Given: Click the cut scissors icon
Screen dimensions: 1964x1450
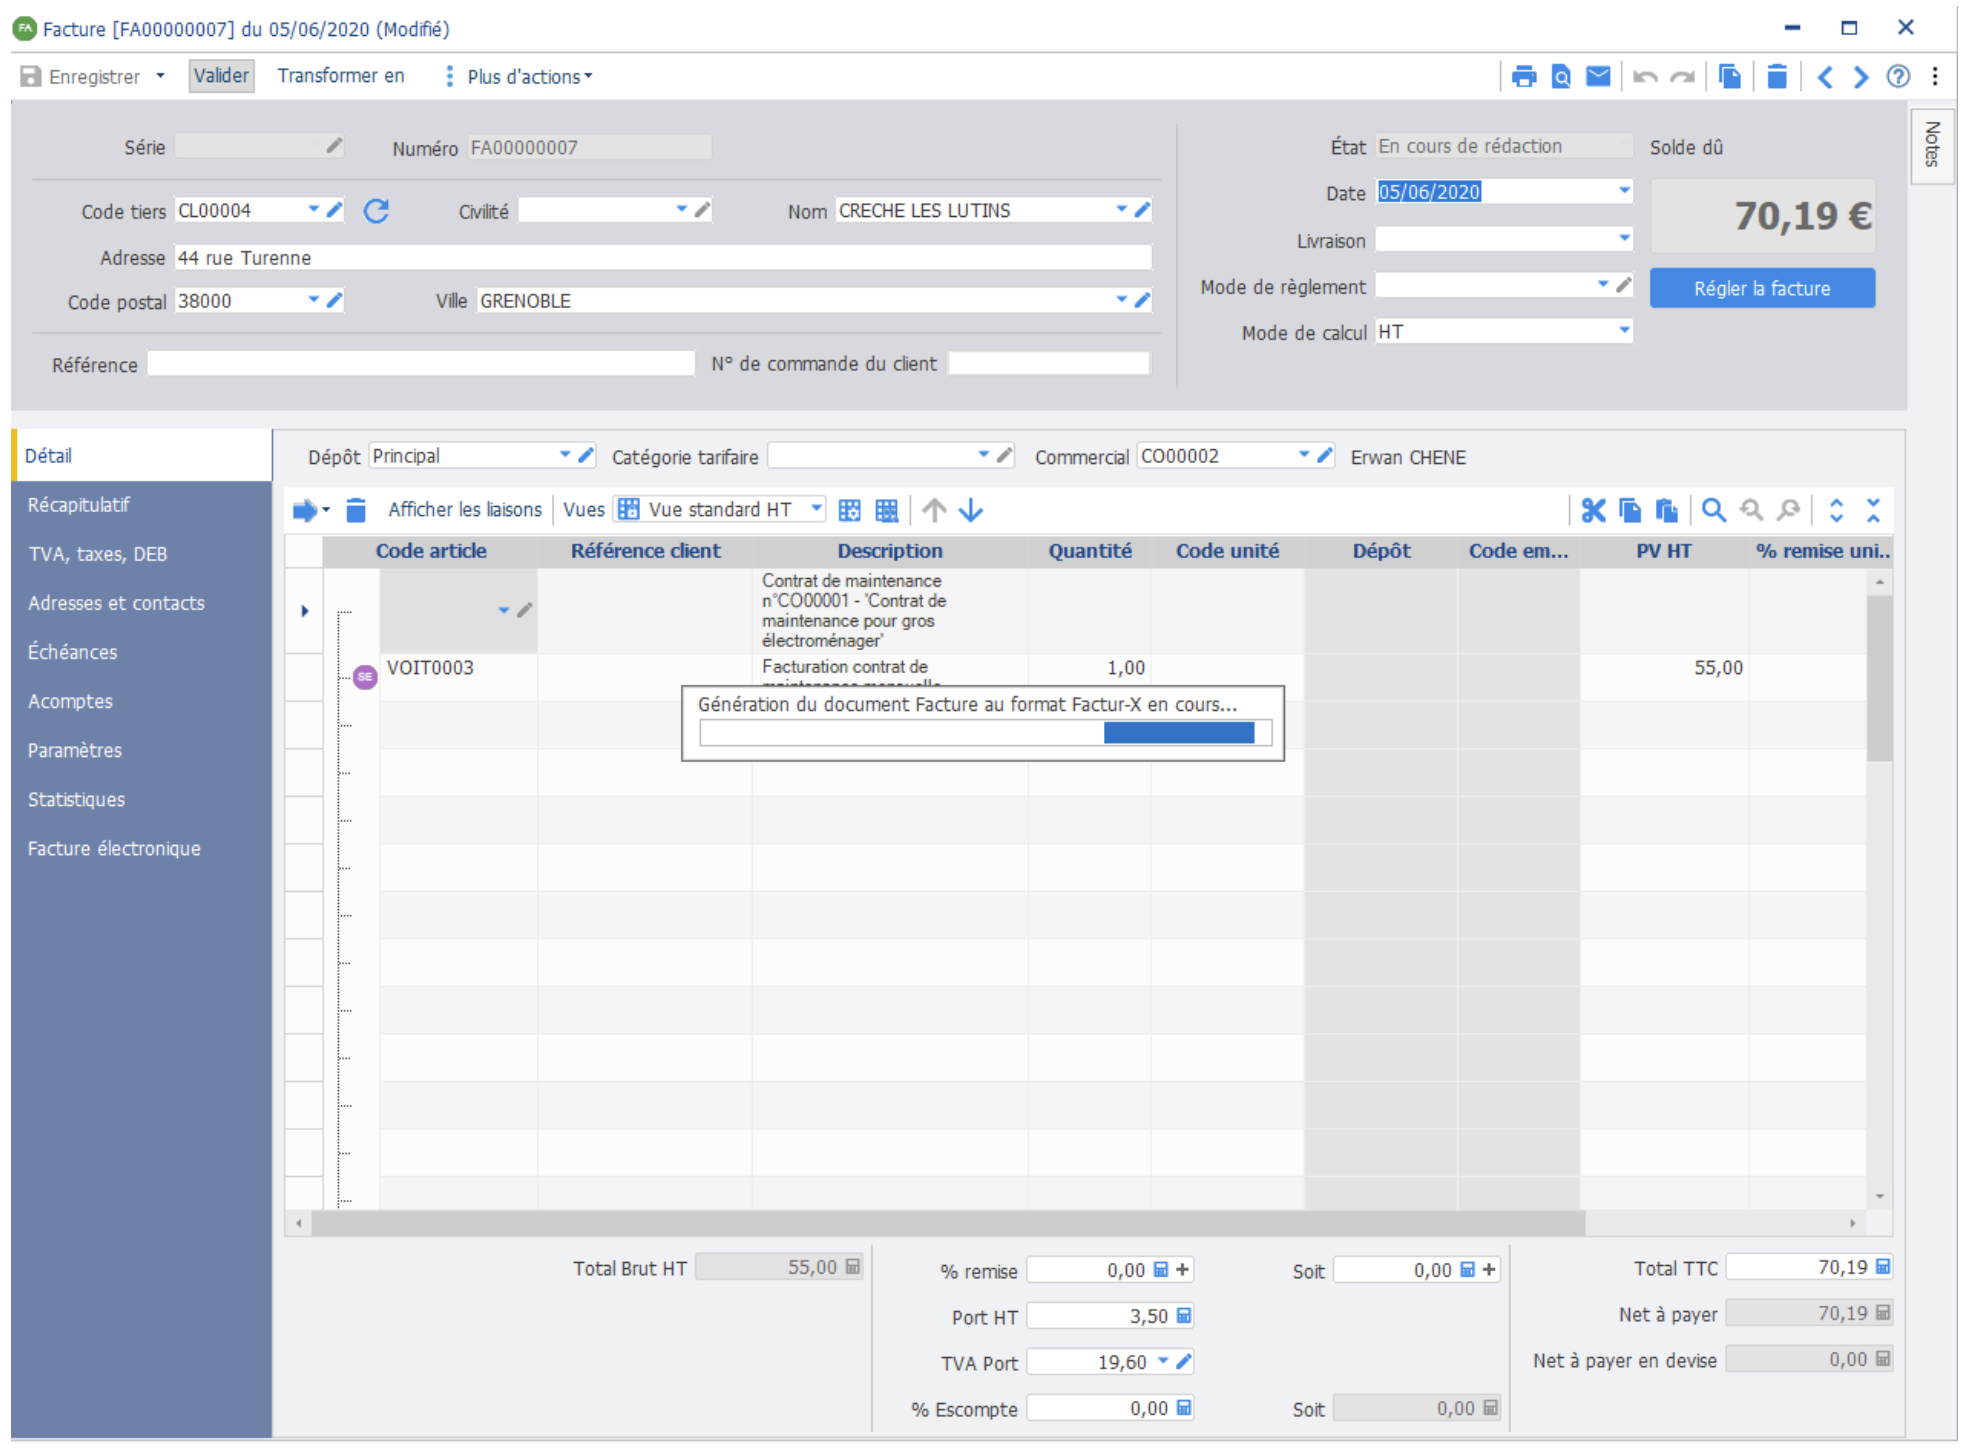Looking at the screenshot, I should point(1593,510).
